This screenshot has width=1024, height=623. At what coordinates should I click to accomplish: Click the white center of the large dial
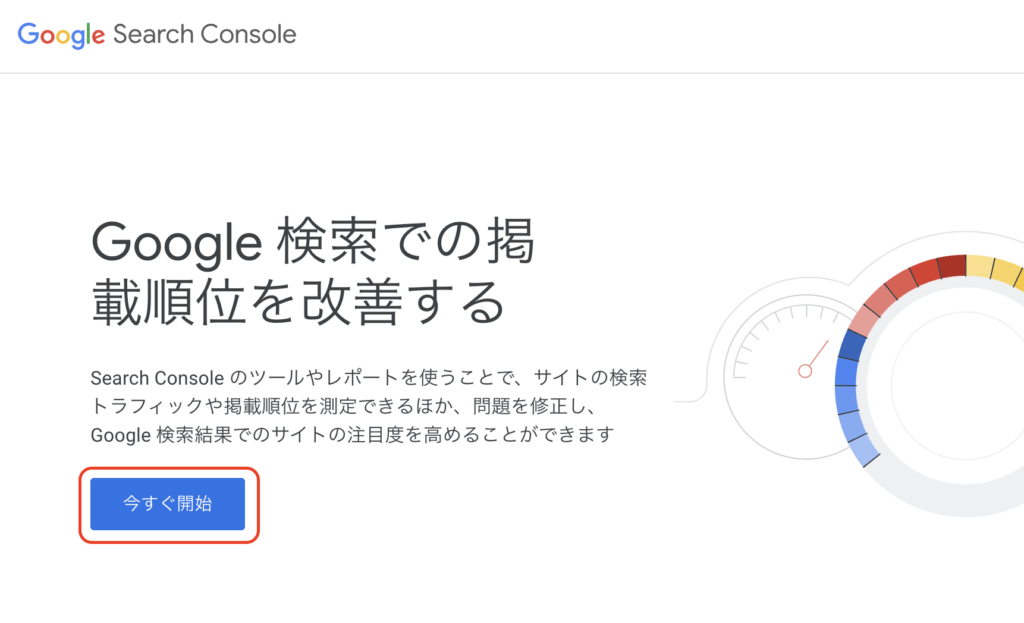click(x=960, y=385)
